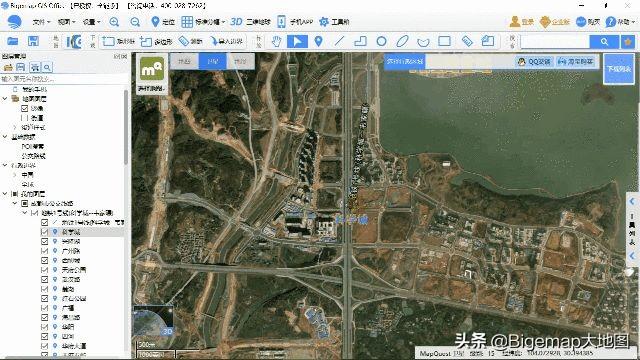Screen dimensions: 640x360
Task: Uncheck the first checked base map layer
Action: 24,108
